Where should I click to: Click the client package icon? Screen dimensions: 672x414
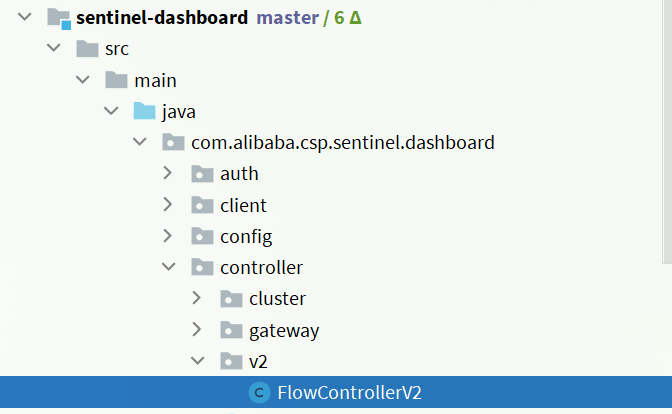203,205
